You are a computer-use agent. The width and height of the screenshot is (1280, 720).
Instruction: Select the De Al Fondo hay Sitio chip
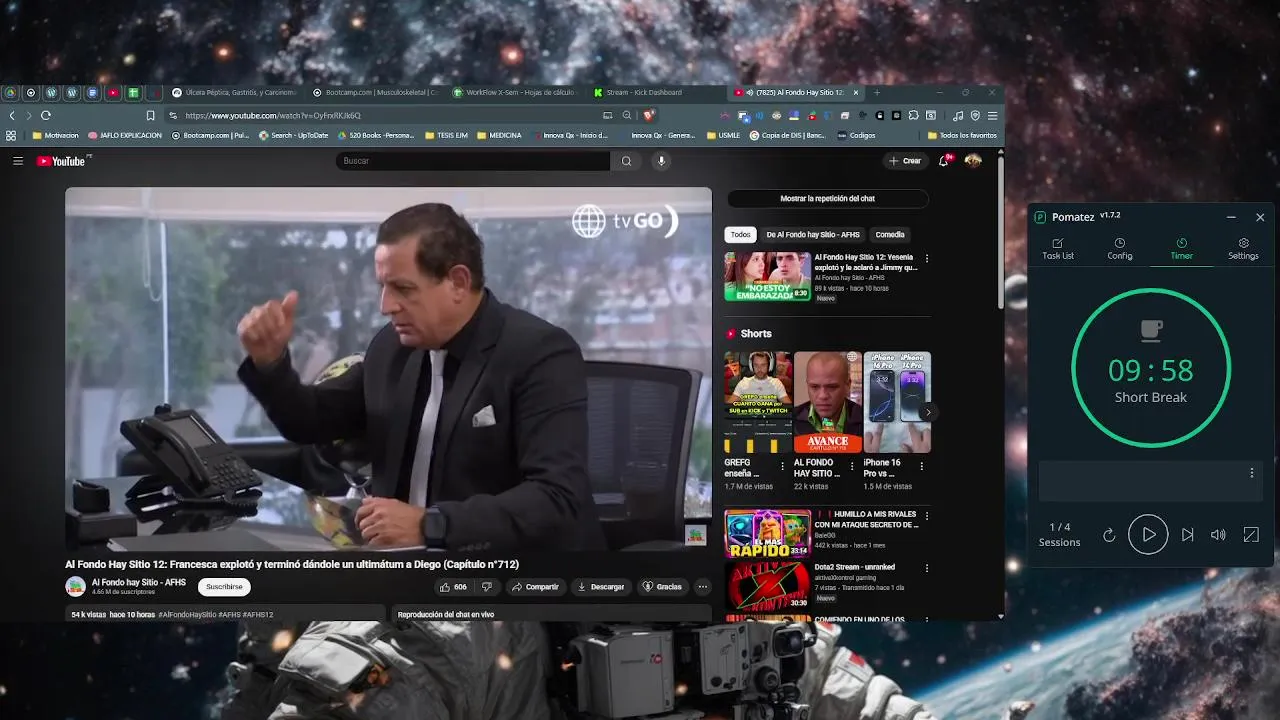click(x=813, y=235)
